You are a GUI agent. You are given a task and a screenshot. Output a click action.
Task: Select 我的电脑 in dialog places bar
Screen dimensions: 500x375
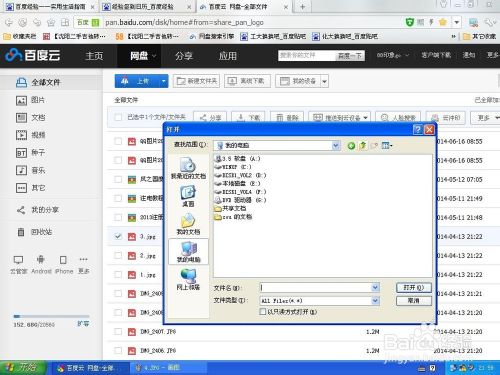click(x=188, y=252)
